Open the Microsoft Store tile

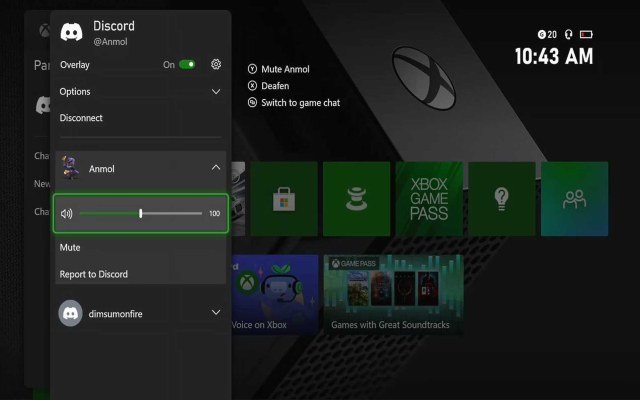tap(284, 199)
